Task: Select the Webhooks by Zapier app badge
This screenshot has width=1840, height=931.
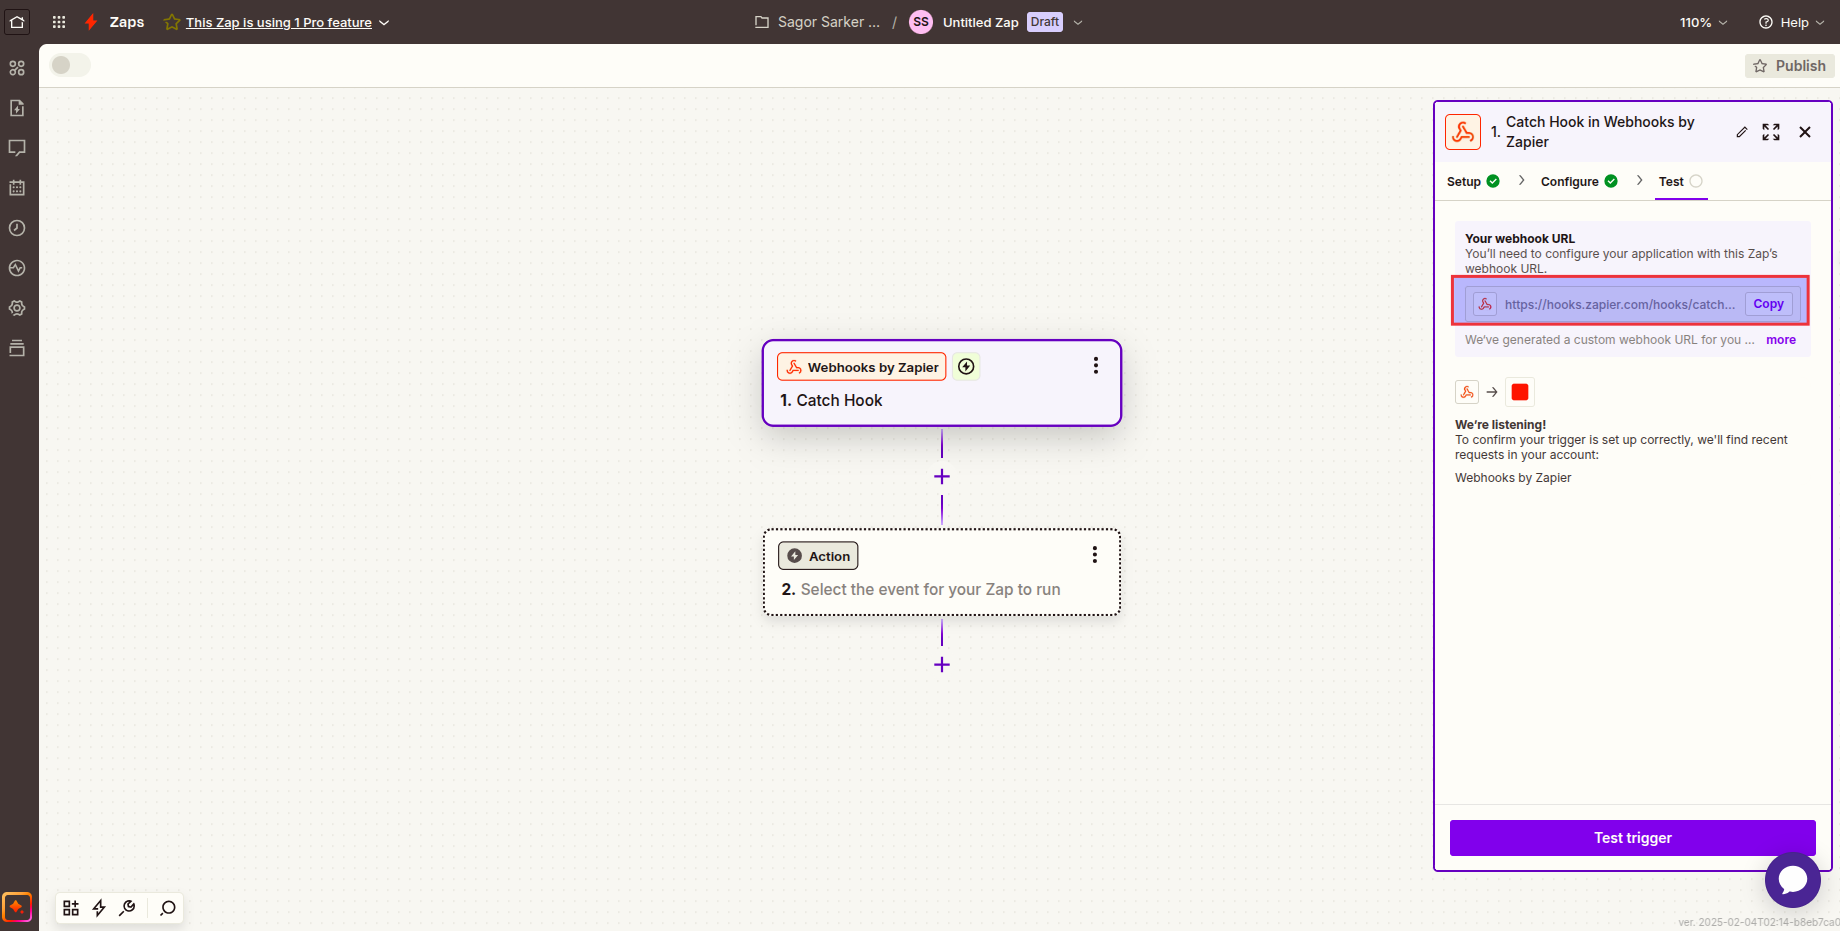Action: coord(862,367)
